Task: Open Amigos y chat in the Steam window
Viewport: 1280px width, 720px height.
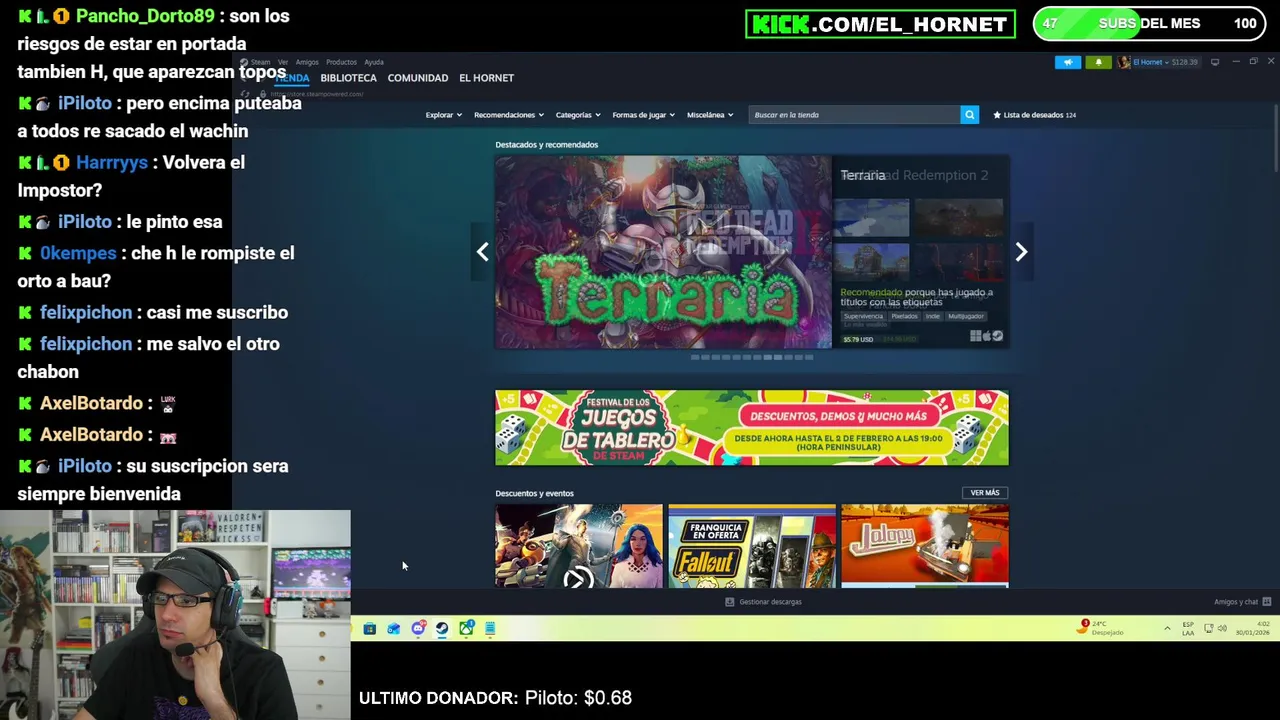Action: 1242,602
